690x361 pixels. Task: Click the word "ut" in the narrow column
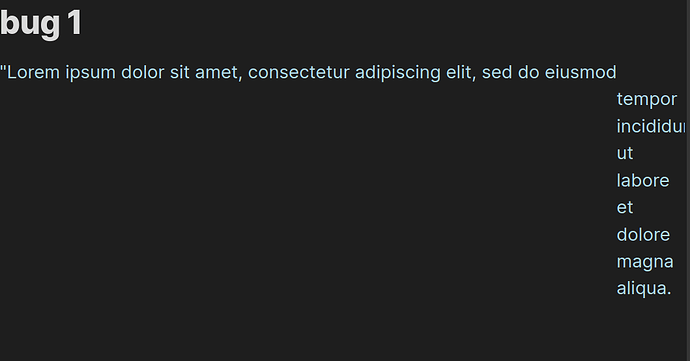[625, 154]
